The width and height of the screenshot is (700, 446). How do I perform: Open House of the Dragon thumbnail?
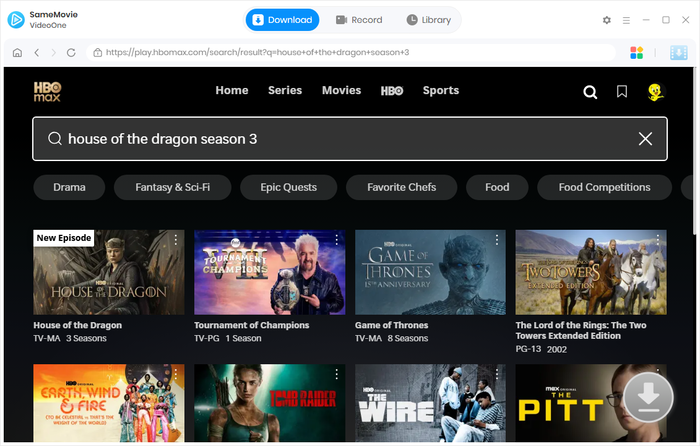(x=108, y=272)
